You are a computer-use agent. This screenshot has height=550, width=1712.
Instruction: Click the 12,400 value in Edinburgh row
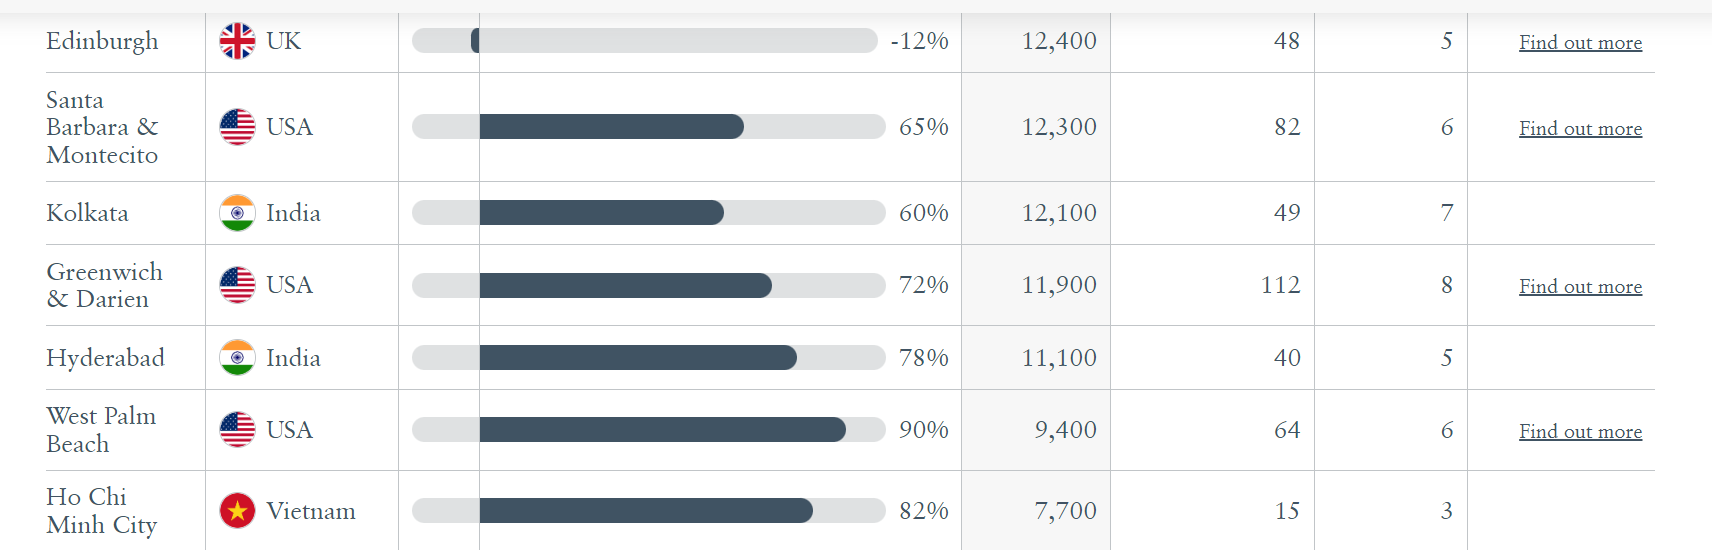1058,41
